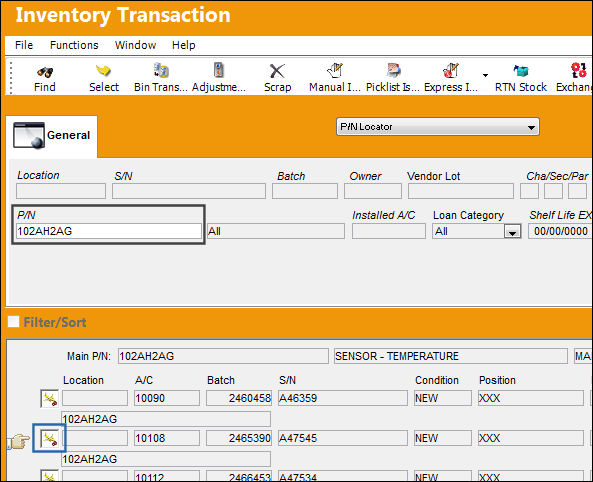This screenshot has width=593, height=482.
Task: Expand toolbar overflow arrow beside Express Issue
Action: coord(485,75)
